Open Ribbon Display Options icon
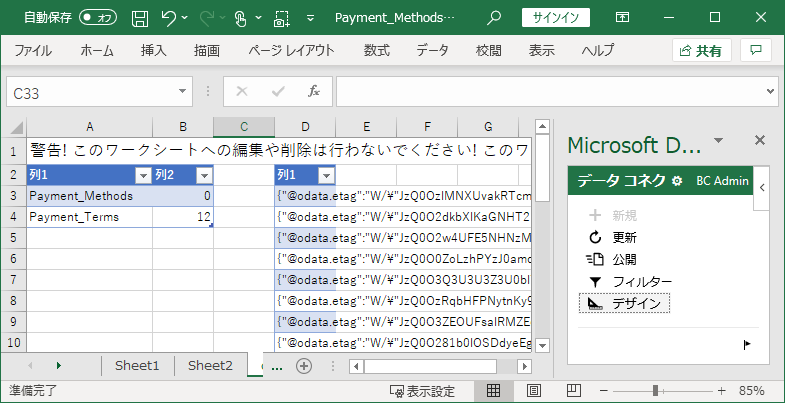785x403 pixels. pos(622,18)
